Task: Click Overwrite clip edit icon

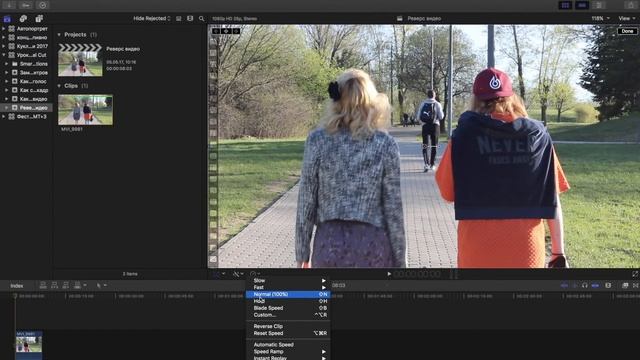Action: click(x=77, y=286)
